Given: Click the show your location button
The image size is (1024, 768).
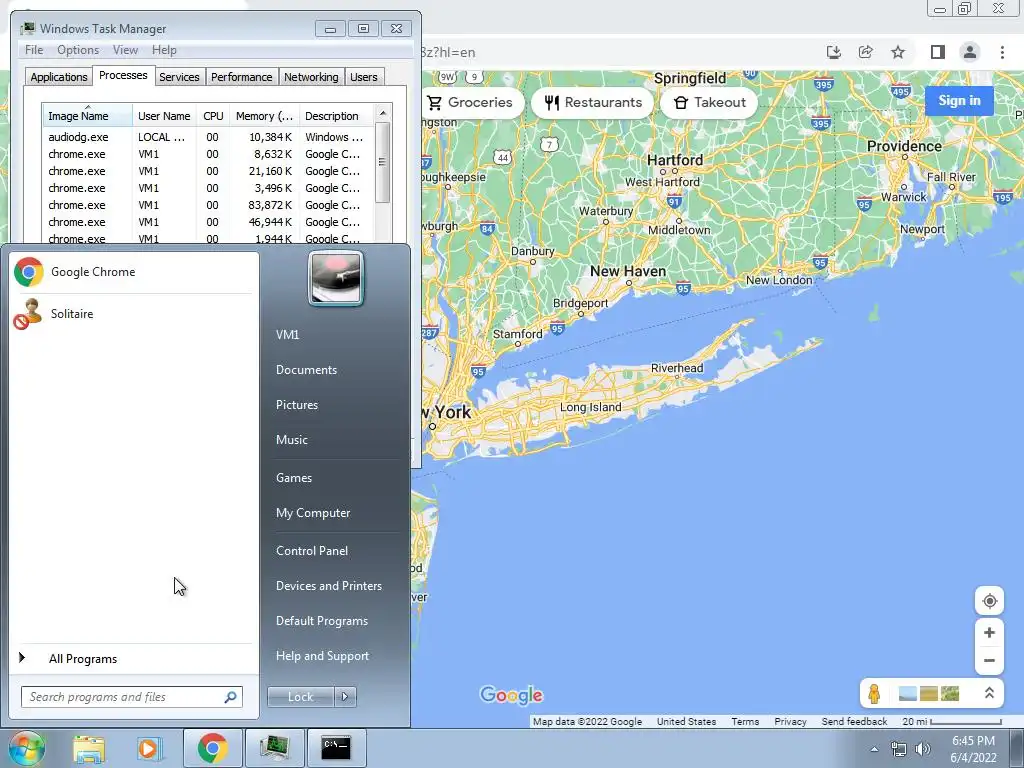Looking at the screenshot, I should (x=989, y=601).
